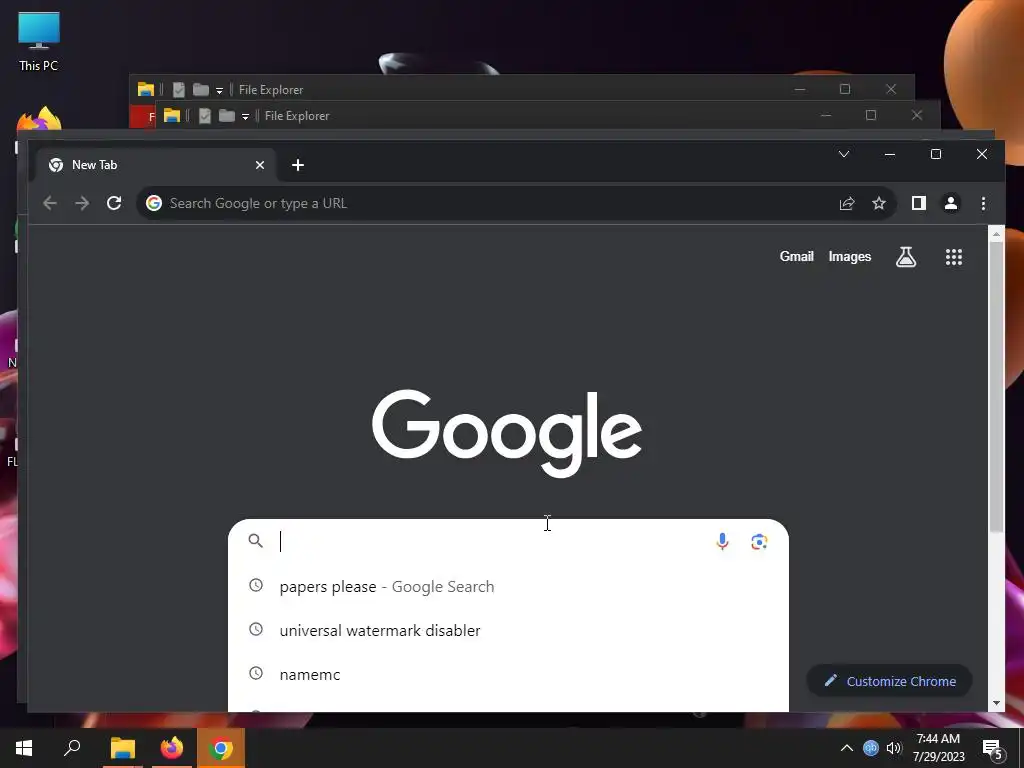This screenshot has width=1024, height=768.
Task: Click the vertical scrollbar thumb
Action: coord(996,387)
